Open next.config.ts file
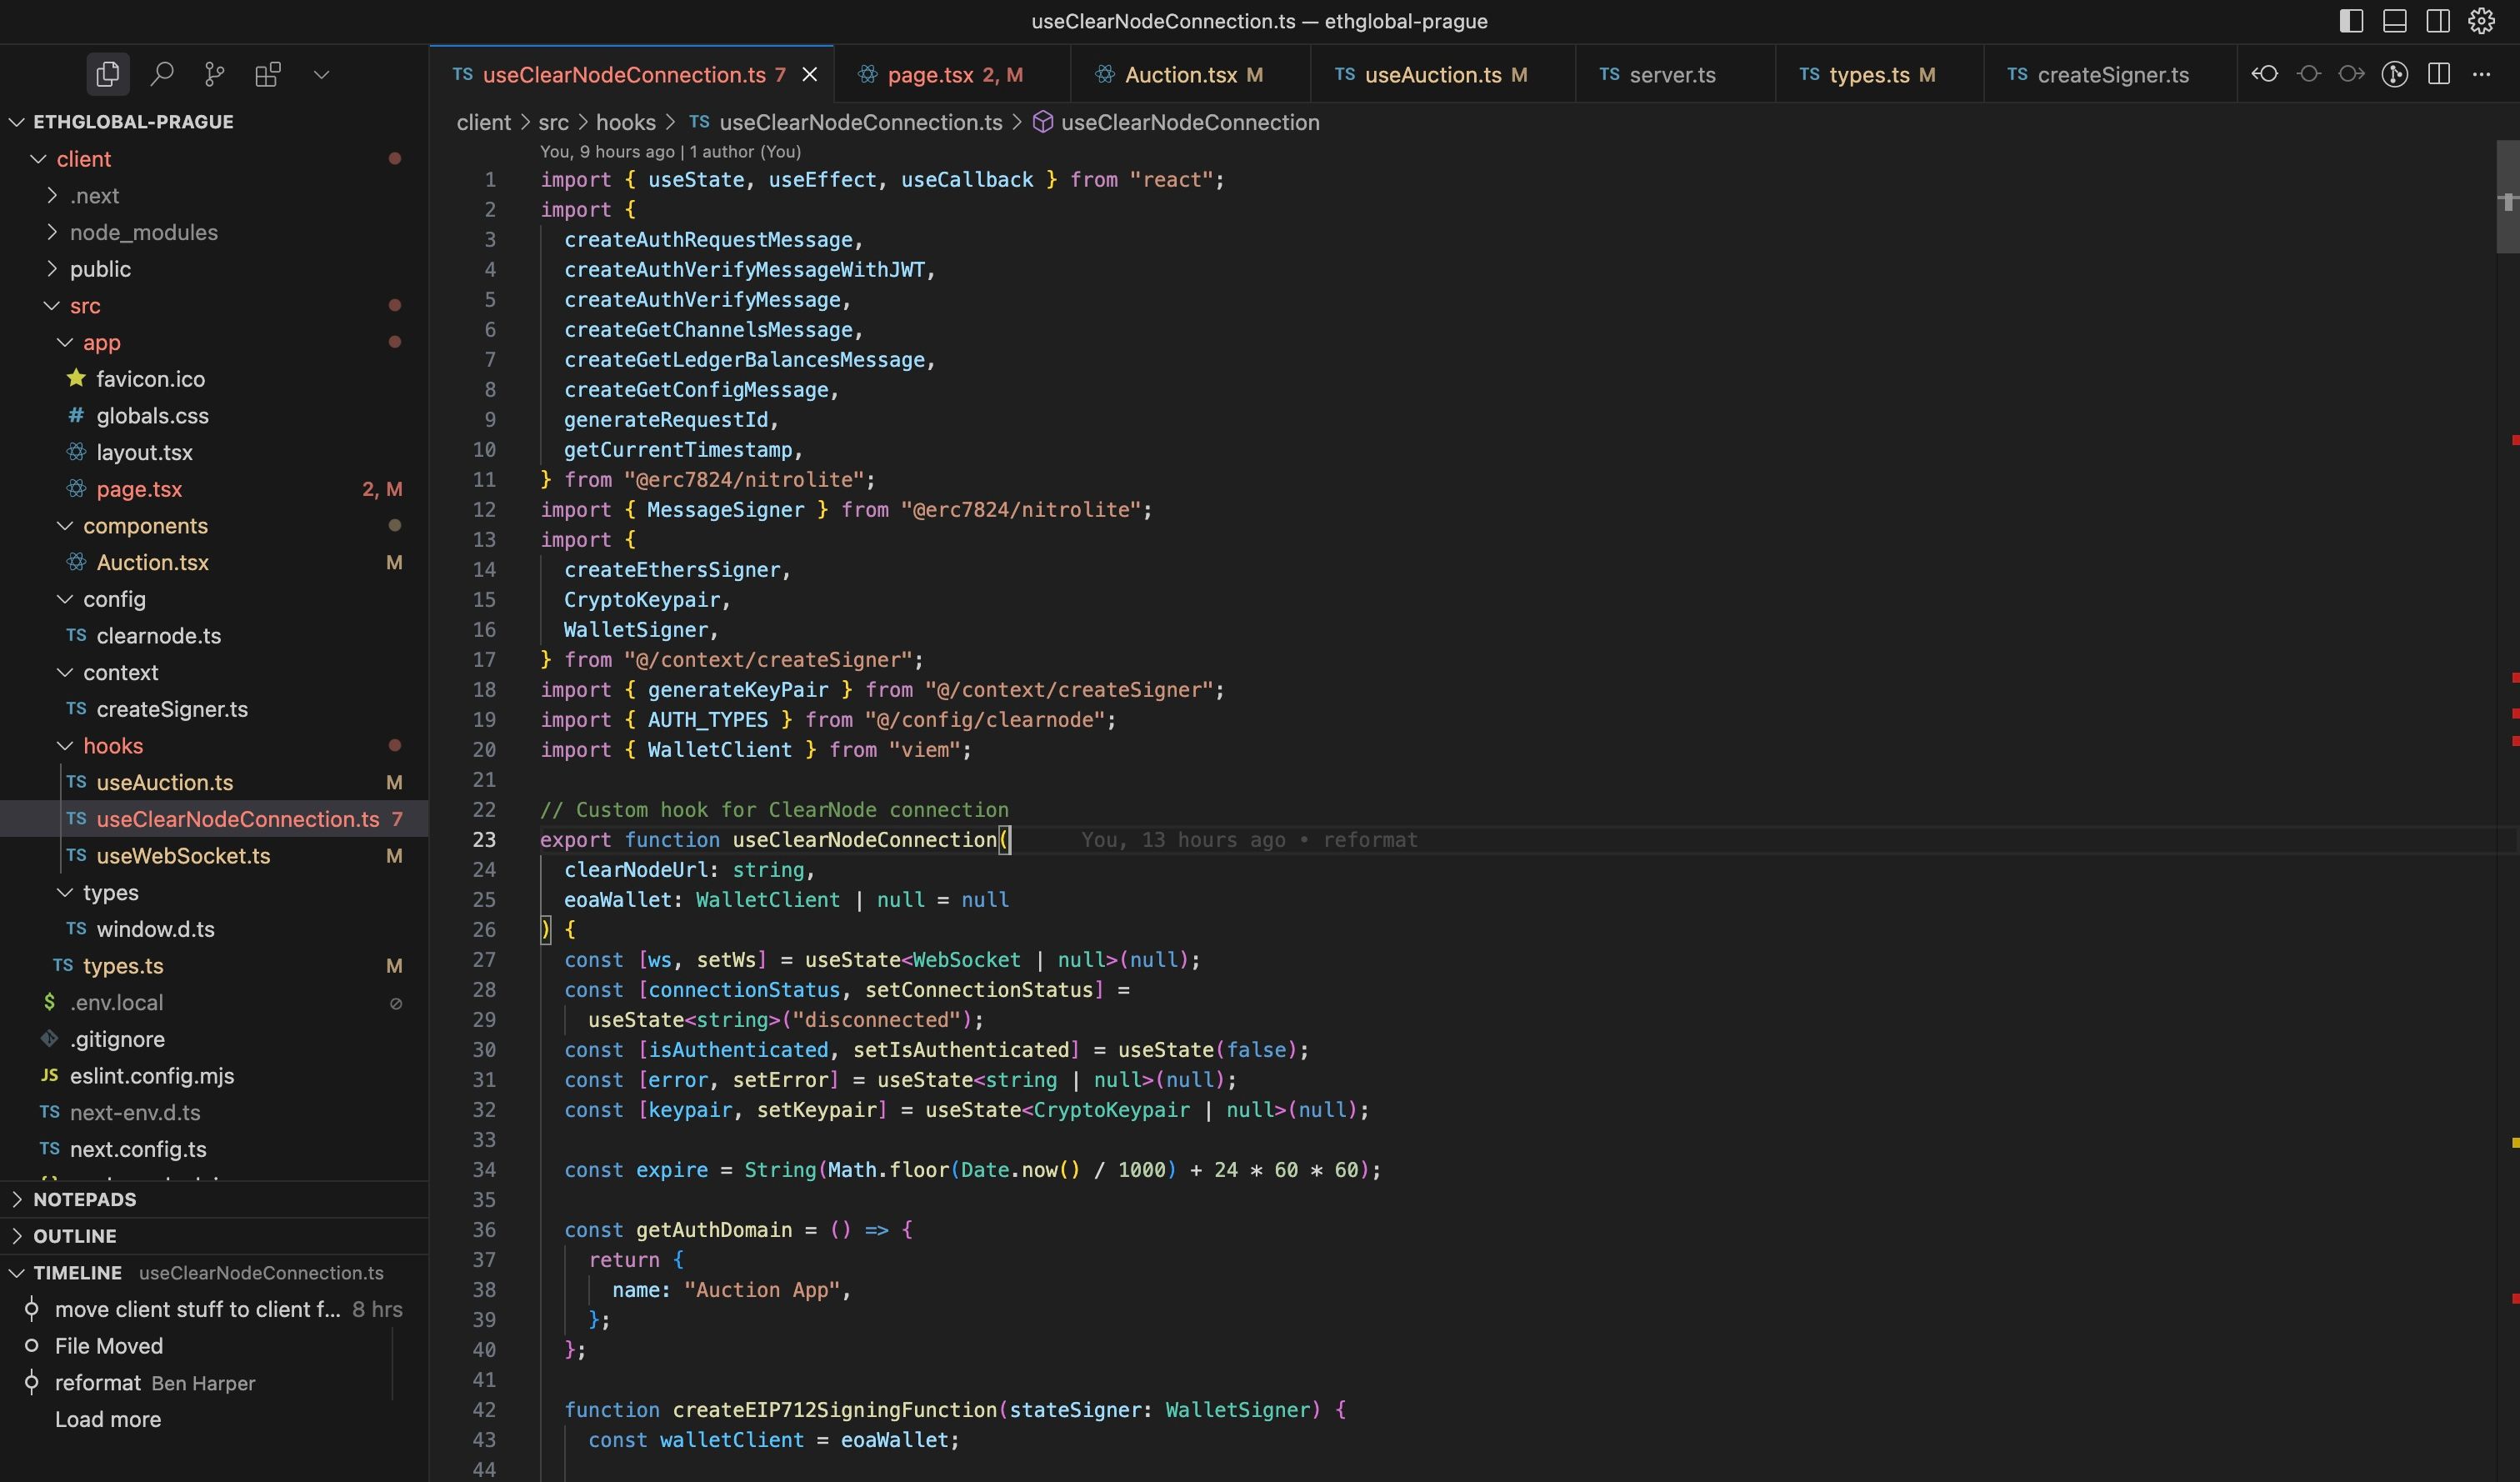 [x=214, y=1149]
